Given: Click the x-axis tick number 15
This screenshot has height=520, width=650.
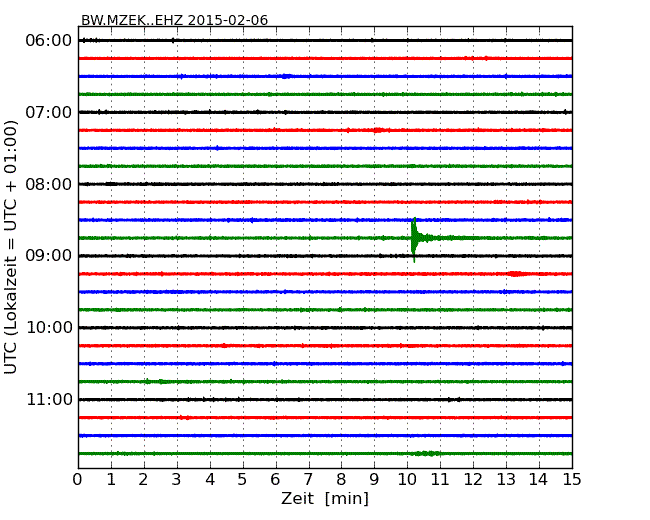Looking at the screenshot, I should [x=572, y=479].
